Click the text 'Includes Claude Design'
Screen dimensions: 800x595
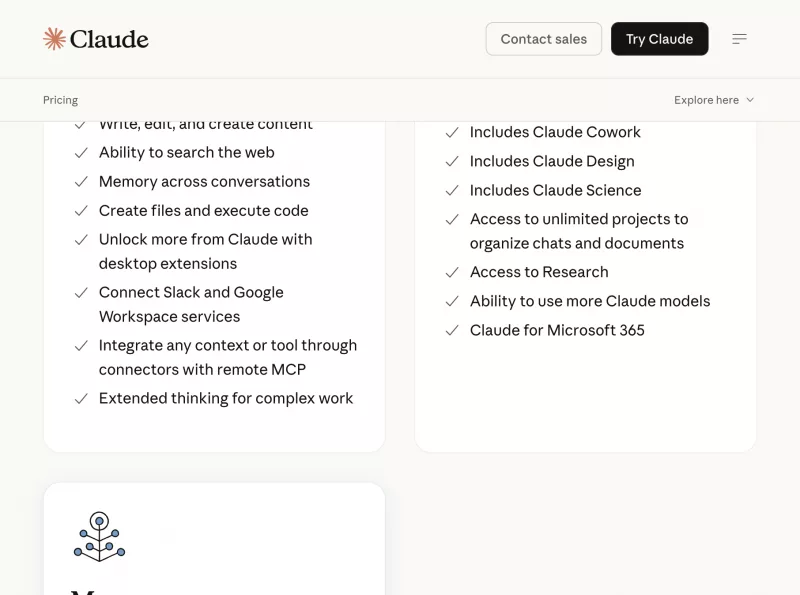[x=552, y=161]
